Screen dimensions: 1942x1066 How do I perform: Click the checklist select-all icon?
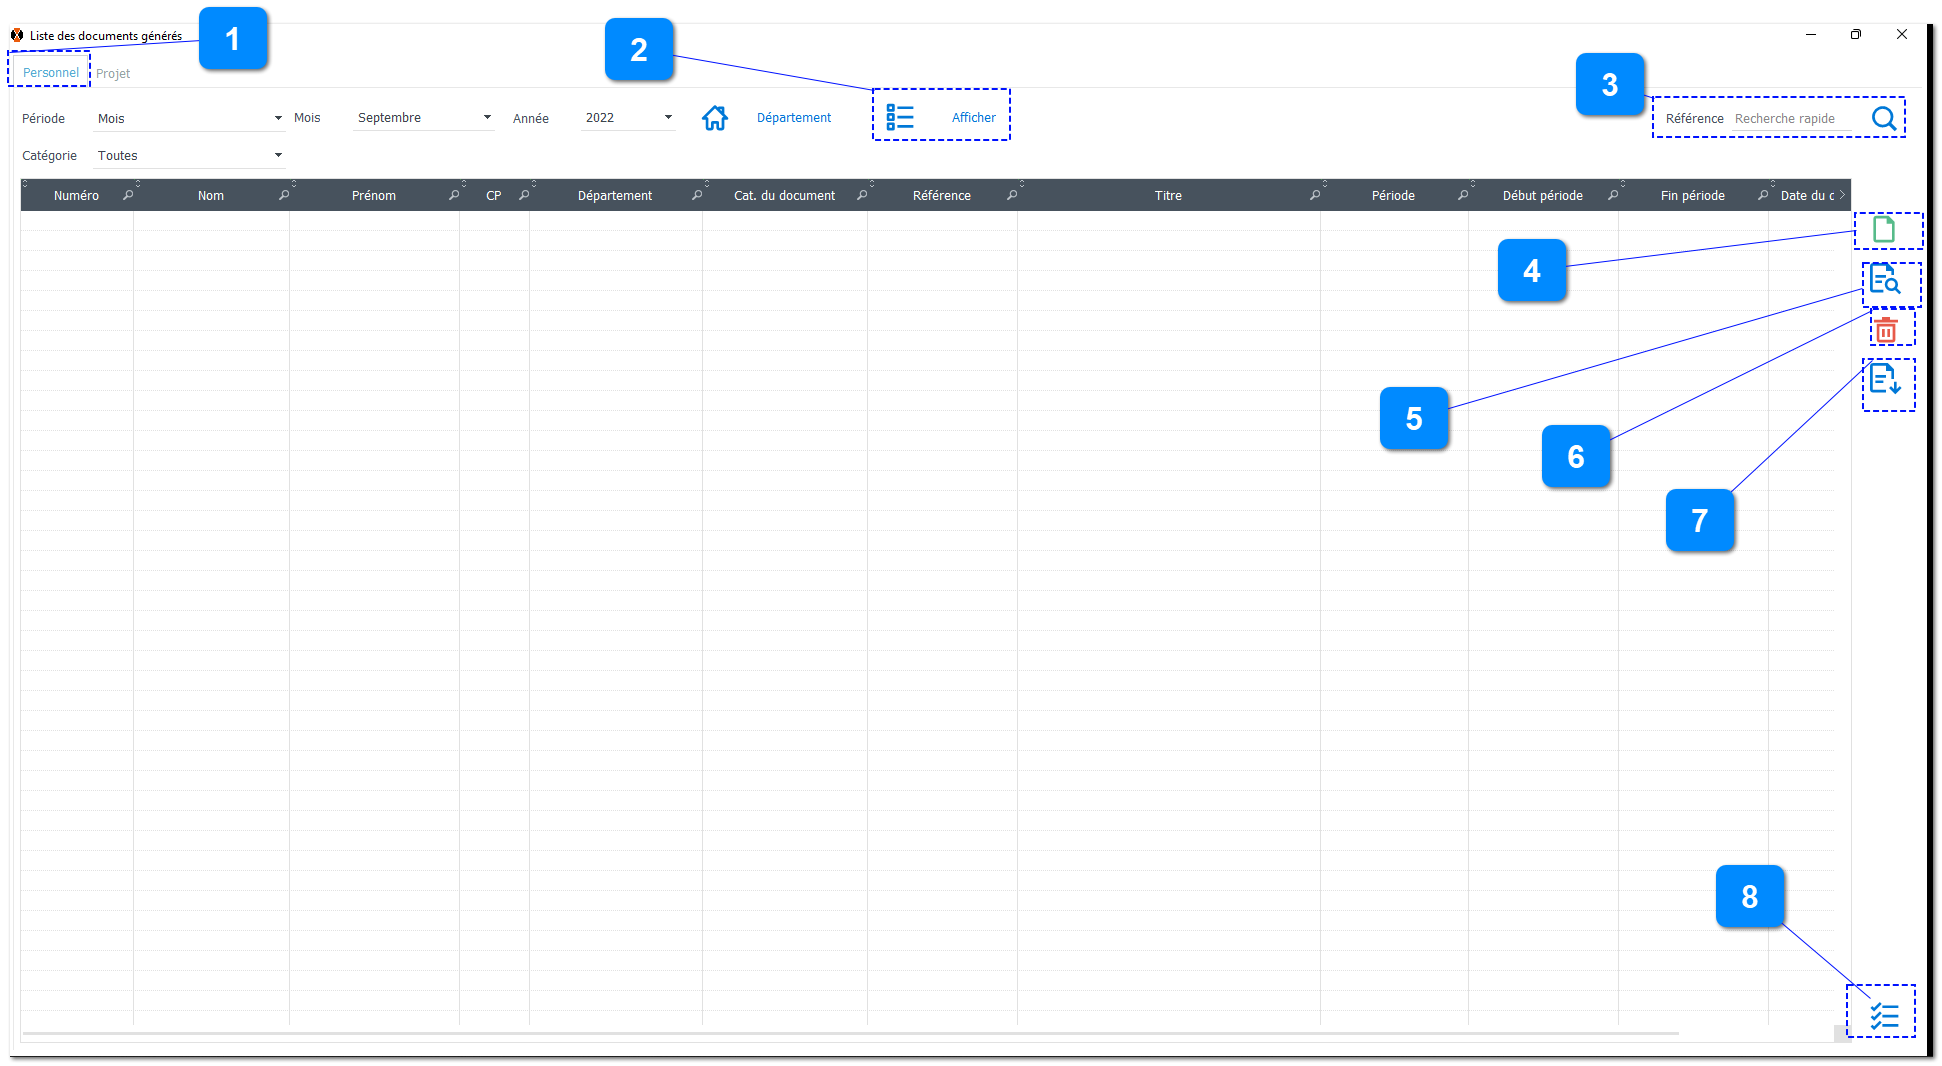[1884, 1016]
